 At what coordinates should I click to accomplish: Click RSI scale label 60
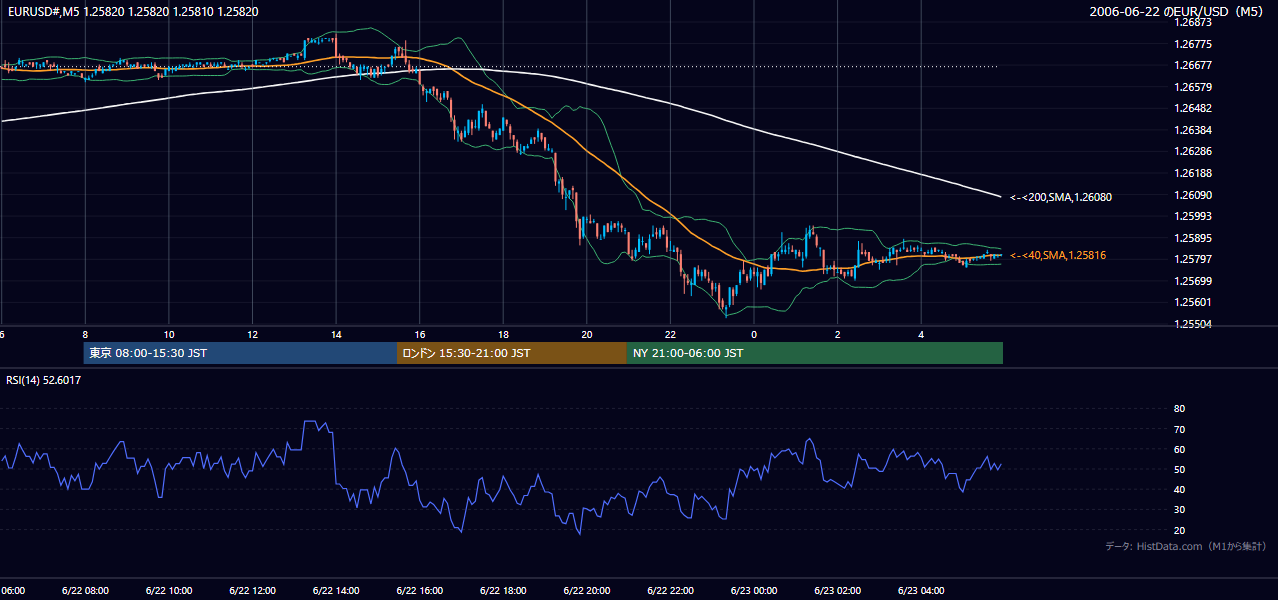click(1180, 449)
